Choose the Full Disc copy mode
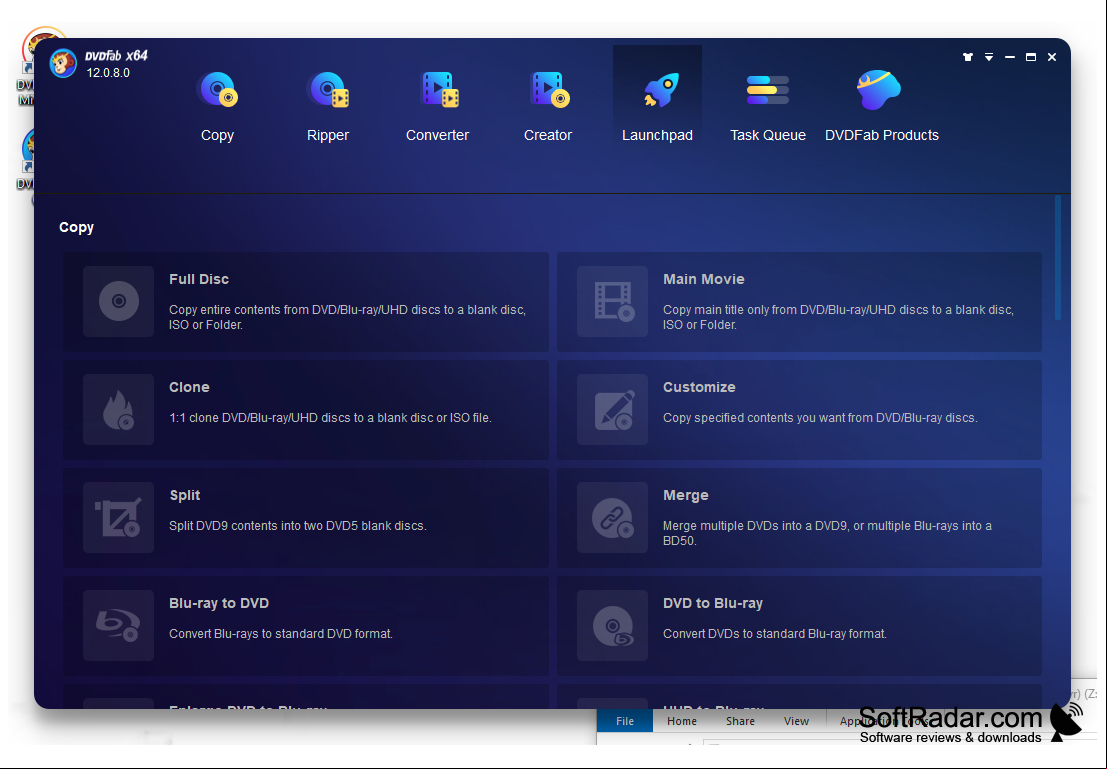Viewport: 1107px width, 769px height. [x=306, y=302]
